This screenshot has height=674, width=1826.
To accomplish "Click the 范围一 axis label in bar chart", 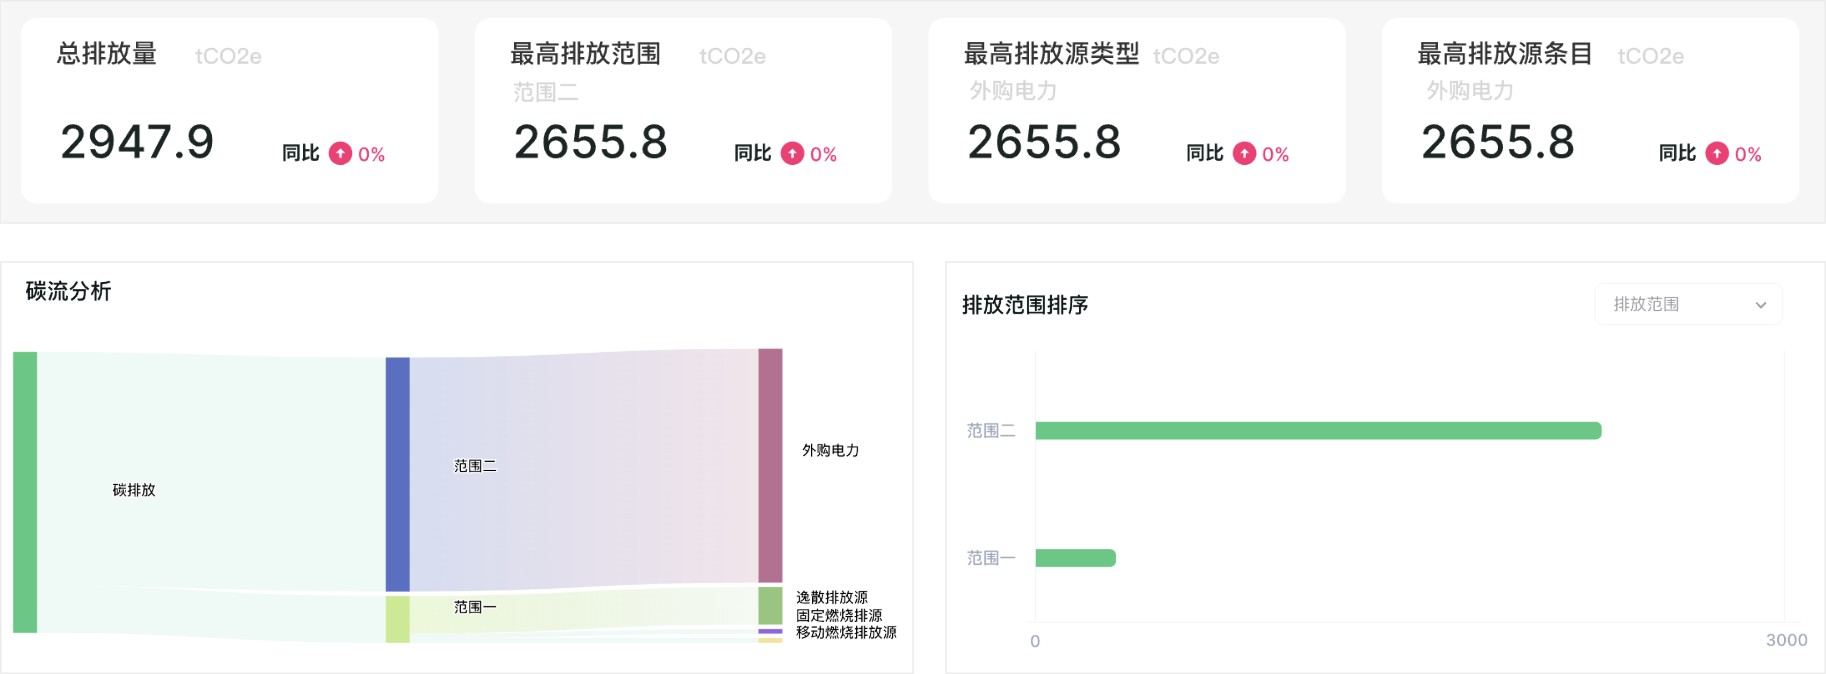I will click(x=991, y=558).
